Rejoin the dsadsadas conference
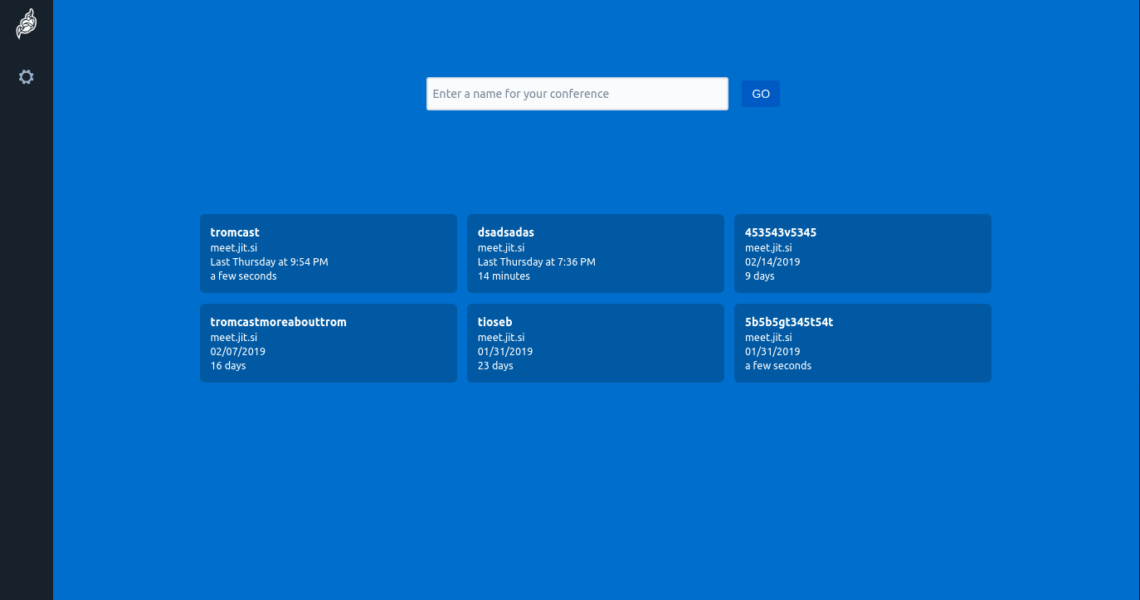Image resolution: width=1140 pixels, height=600 pixels. point(595,253)
